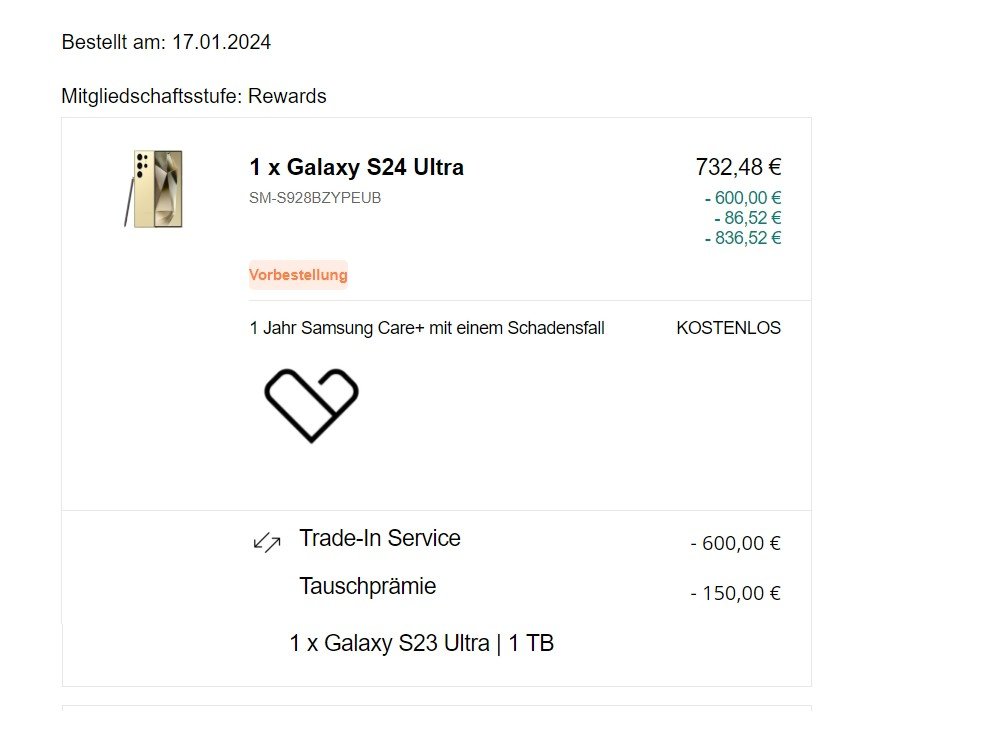
Task: Click the - 150,00 € Tauschprämie amount
Action: 735,593
